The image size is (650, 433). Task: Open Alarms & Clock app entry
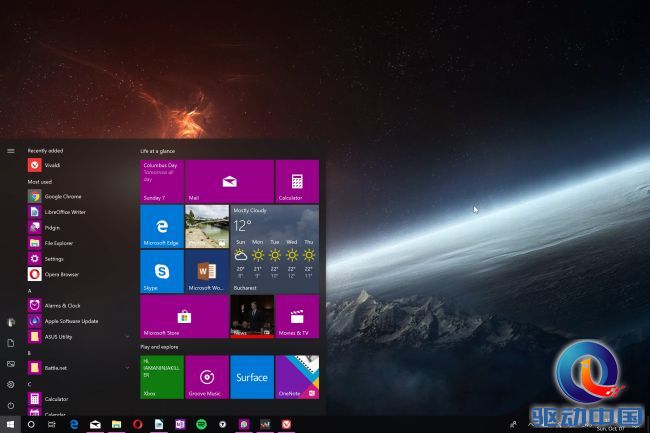[x=79, y=305]
